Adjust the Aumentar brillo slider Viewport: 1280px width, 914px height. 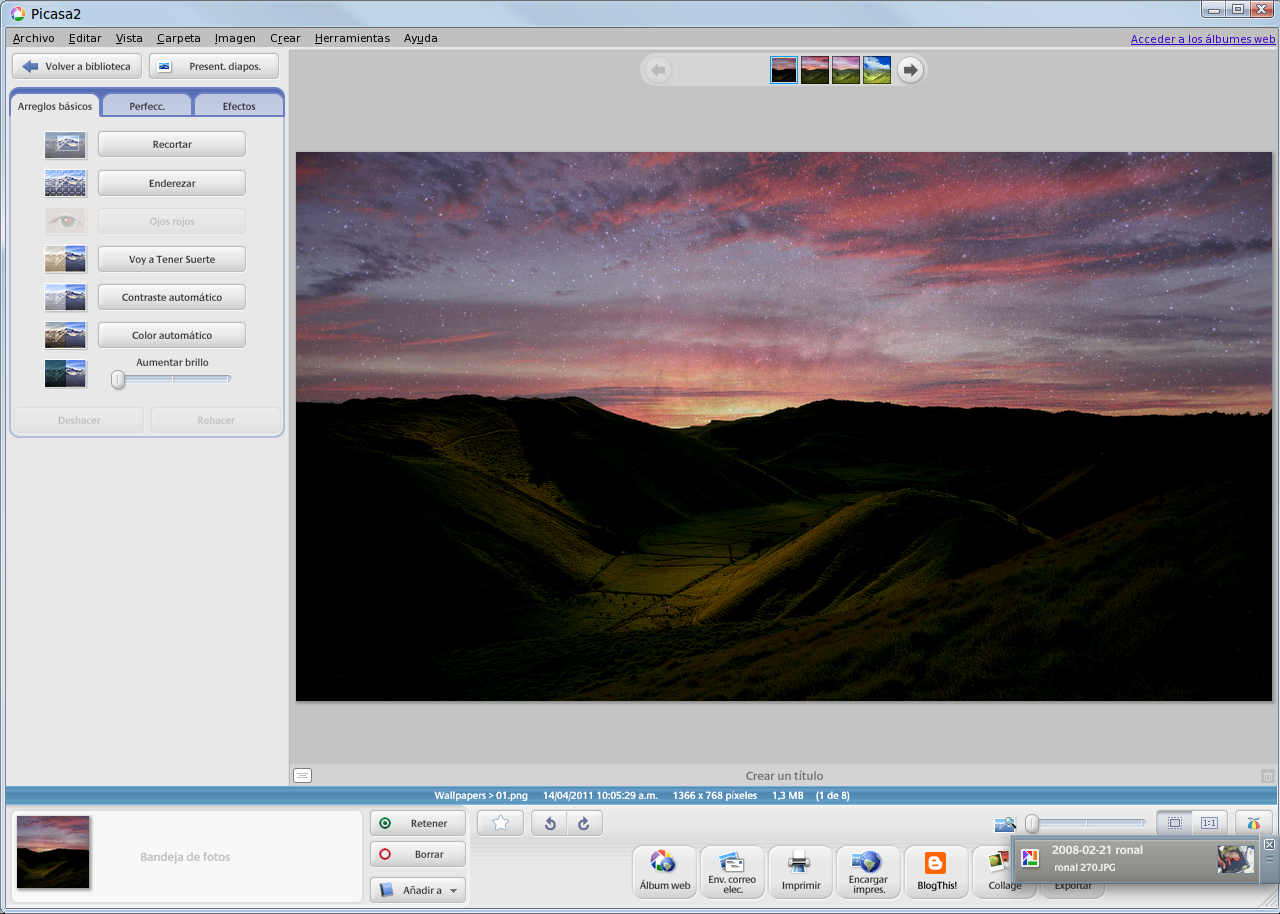point(117,379)
